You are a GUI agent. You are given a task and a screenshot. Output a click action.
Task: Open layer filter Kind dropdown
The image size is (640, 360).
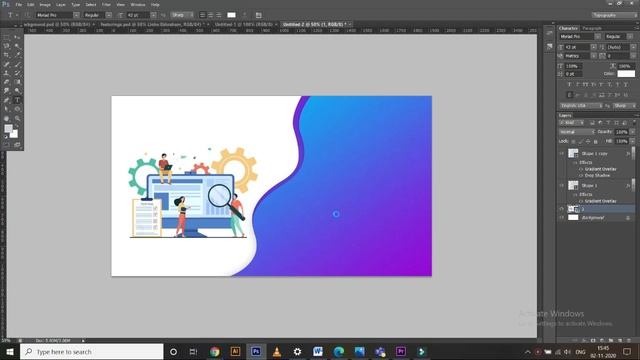pyautogui.click(x=571, y=122)
